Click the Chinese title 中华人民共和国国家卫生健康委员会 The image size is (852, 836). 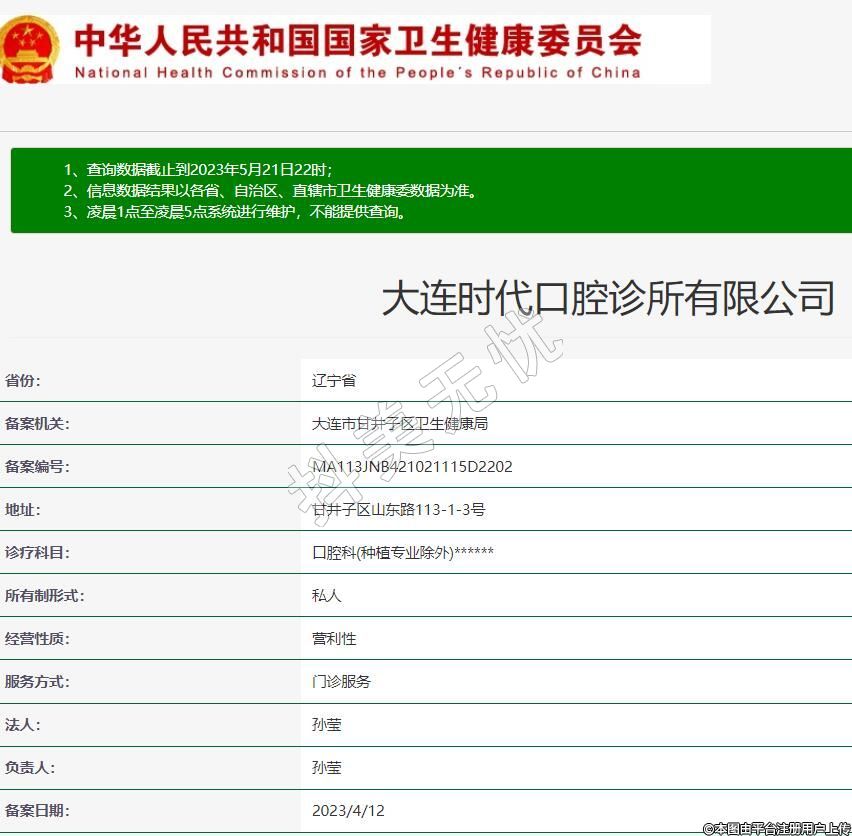coord(358,41)
